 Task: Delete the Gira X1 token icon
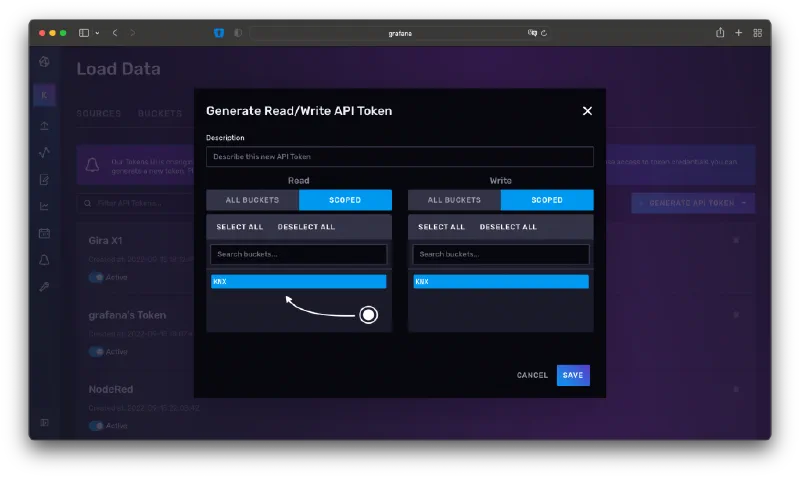point(736,240)
